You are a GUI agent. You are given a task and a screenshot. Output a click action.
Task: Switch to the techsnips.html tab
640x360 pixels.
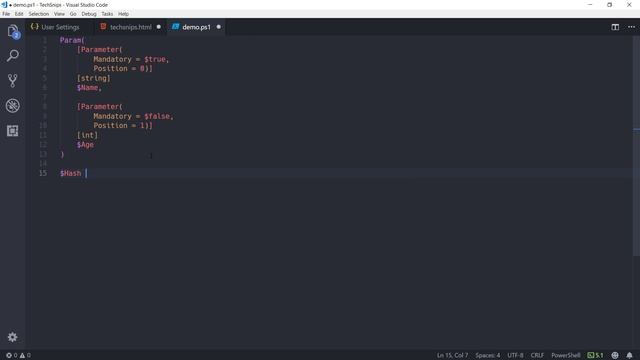point(131,27)
